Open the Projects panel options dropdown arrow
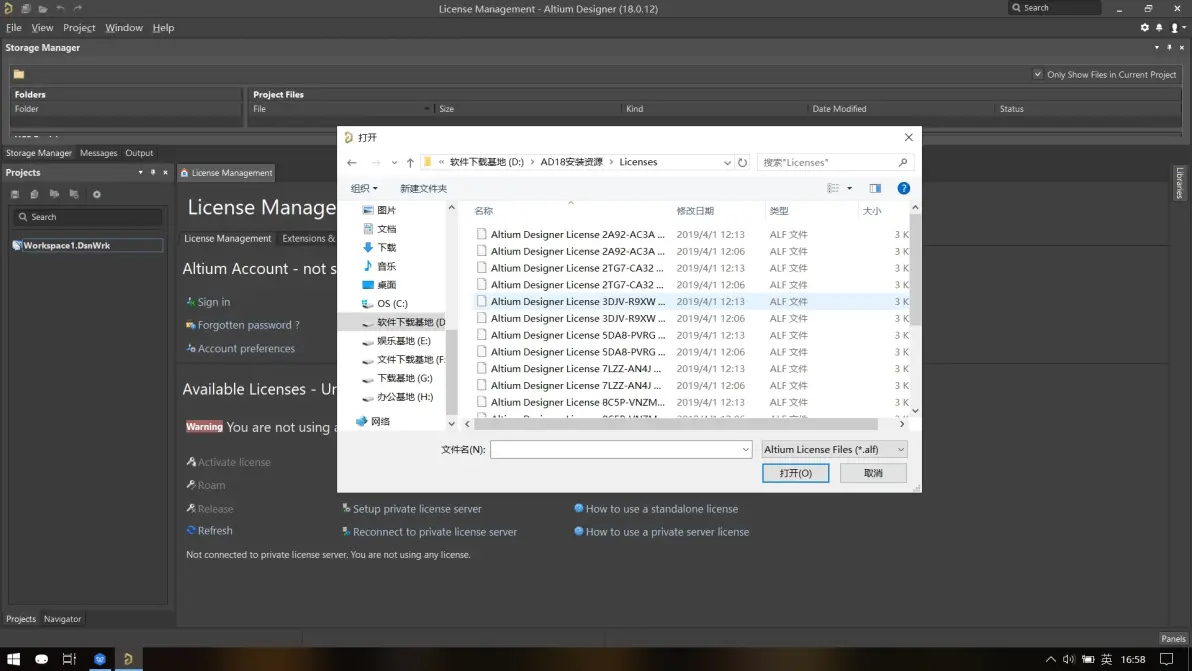Image resolution: width=1192 pixels, height=671 pixels. 141,172
